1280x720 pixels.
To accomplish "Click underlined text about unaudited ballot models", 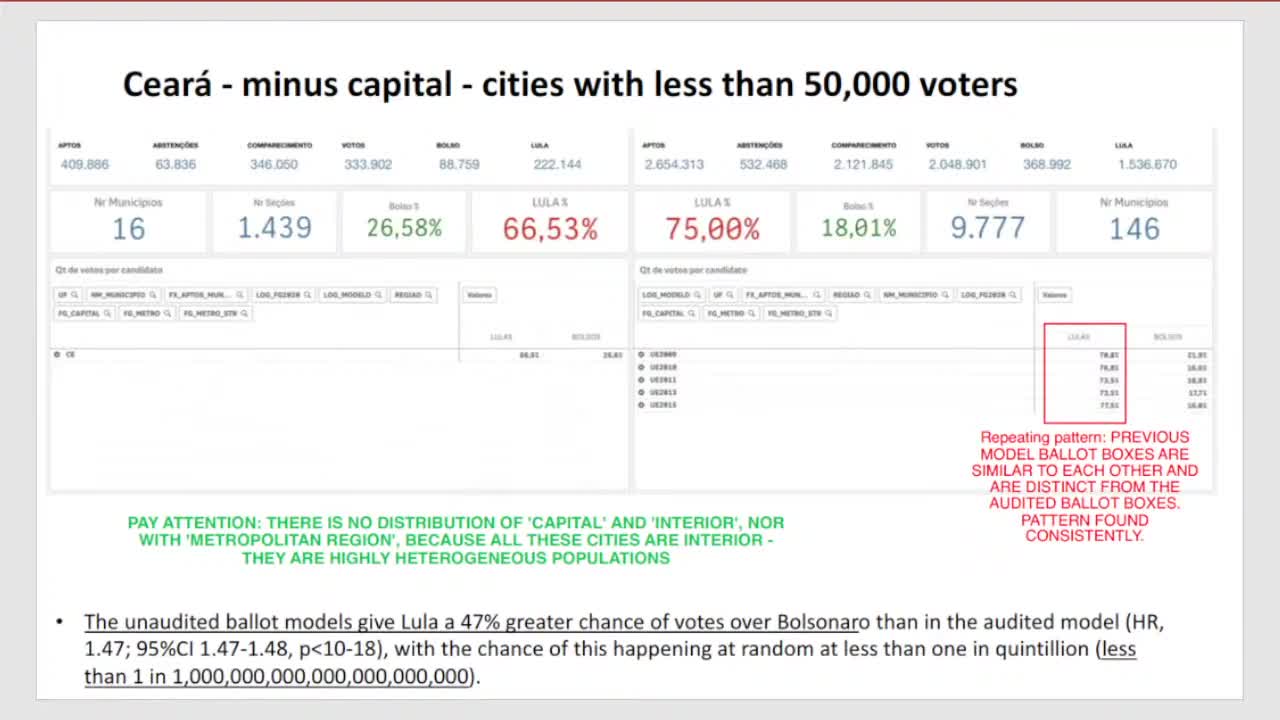I will tap(470, 622).
